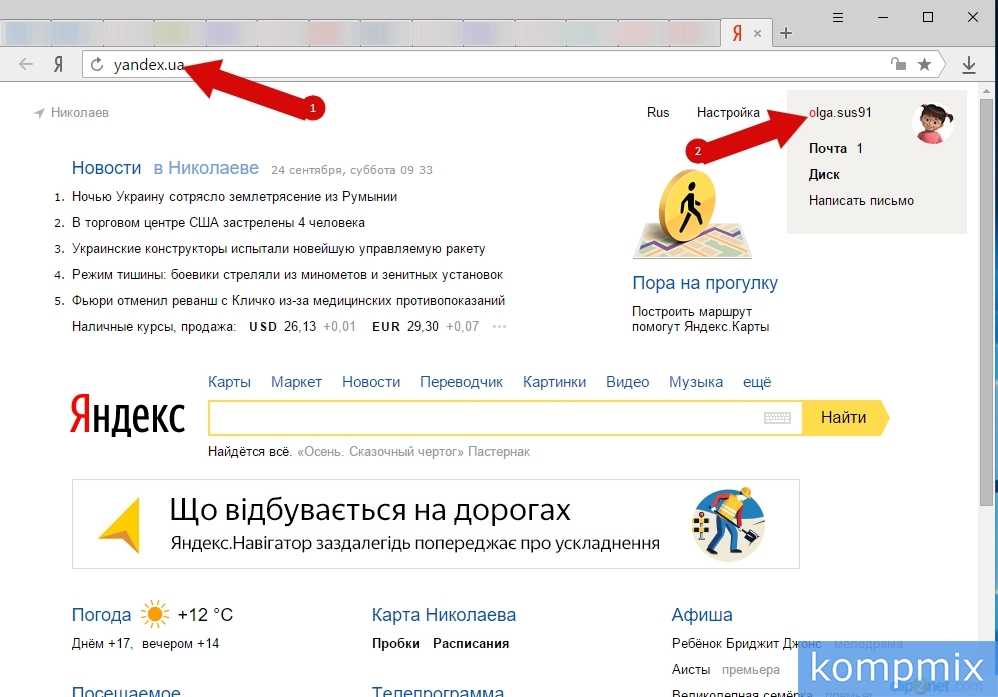Open the Переводчик service link
This screenshot has height=697, width=998.
click(x=461, y=382)
